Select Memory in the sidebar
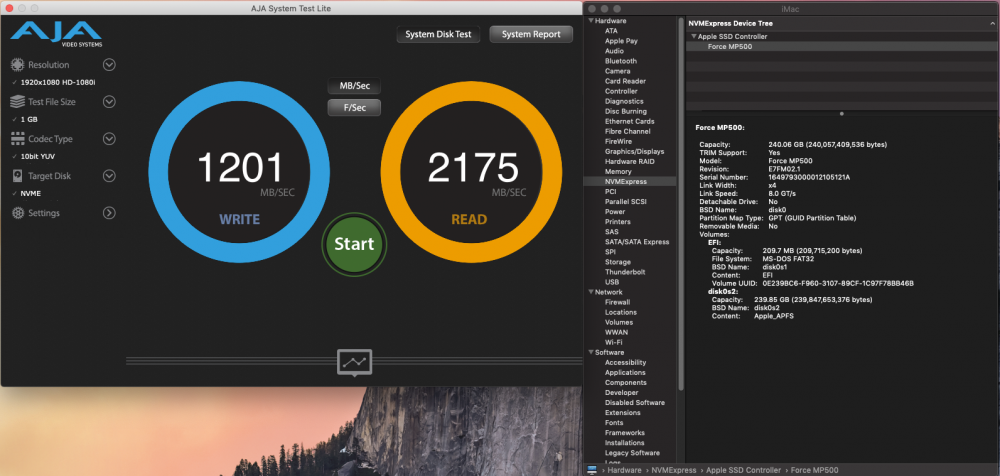 coord(618,172)
